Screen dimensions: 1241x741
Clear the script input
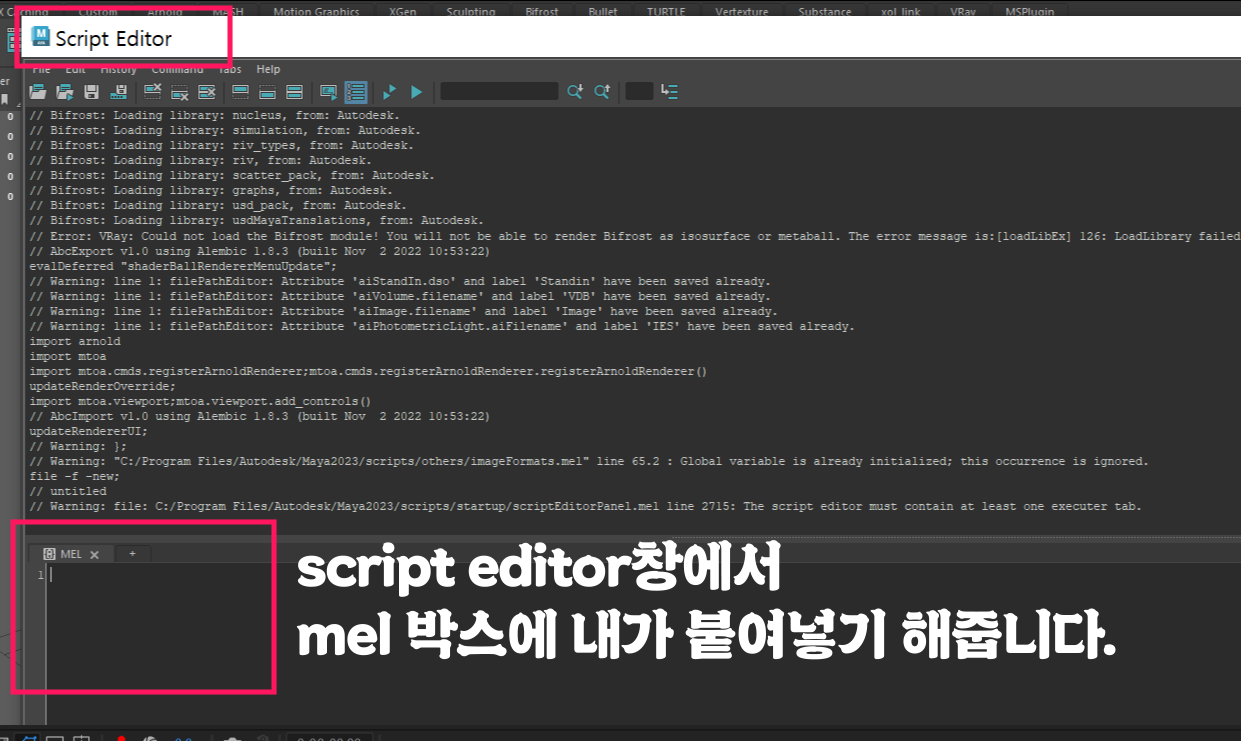[180, 92]
